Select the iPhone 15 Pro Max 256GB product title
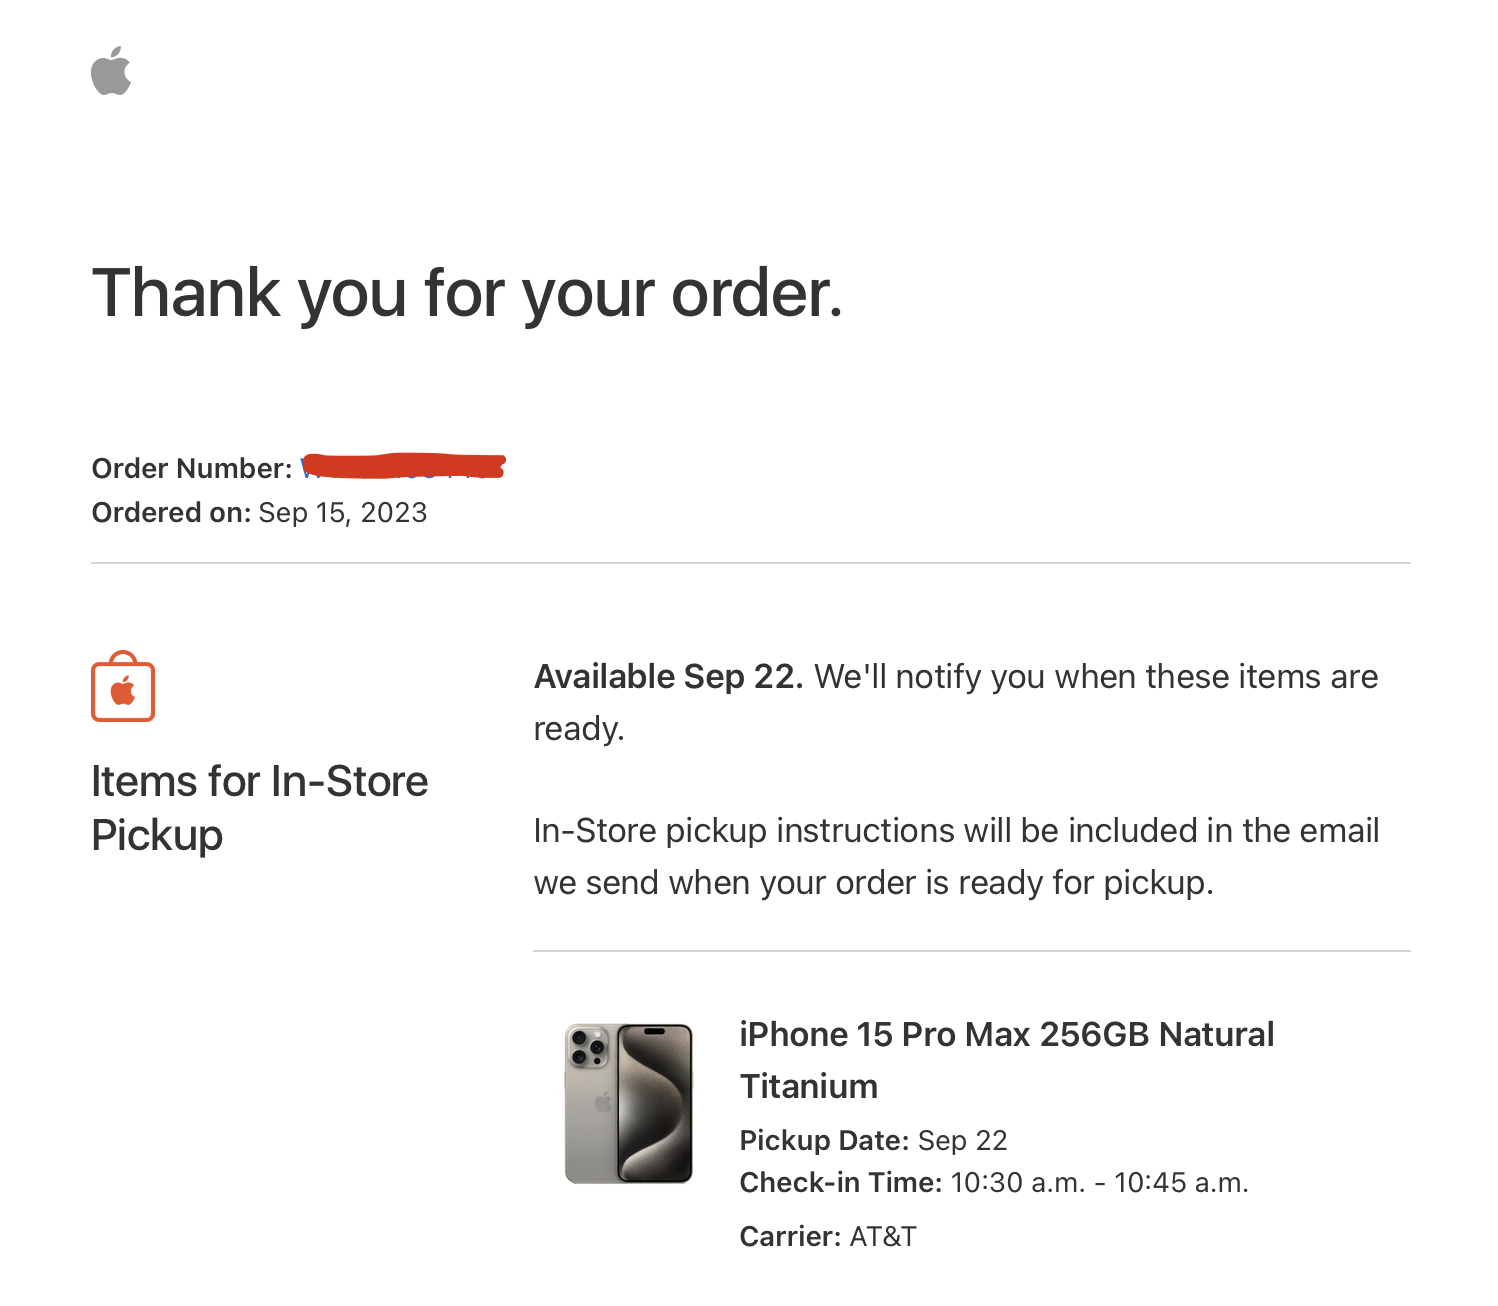Image resolution: width=1498 pixels, height=1306 pixels. click(1006, 1060)
